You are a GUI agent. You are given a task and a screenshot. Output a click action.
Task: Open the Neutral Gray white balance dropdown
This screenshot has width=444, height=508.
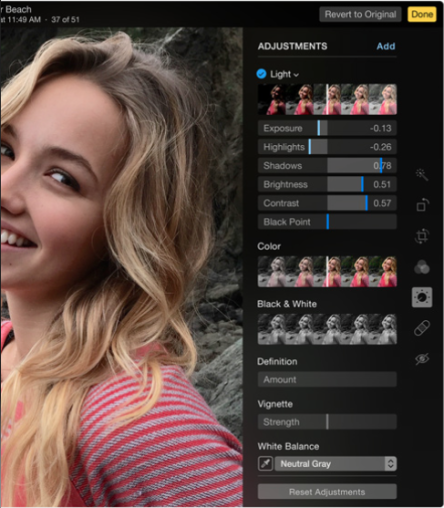[x=336, y=464]
